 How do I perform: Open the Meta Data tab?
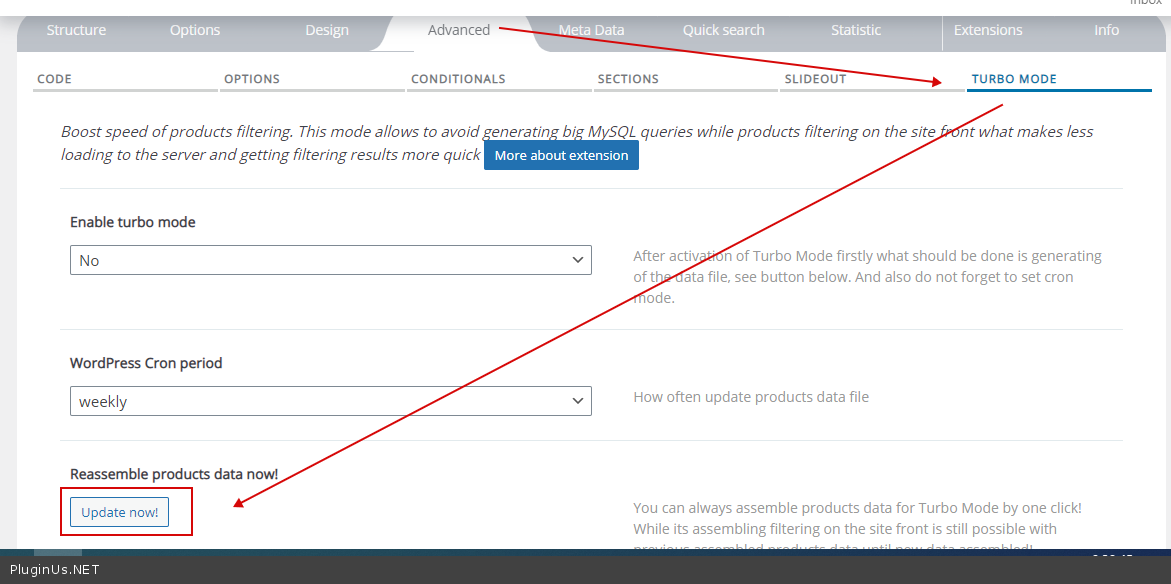pos(591,30)
